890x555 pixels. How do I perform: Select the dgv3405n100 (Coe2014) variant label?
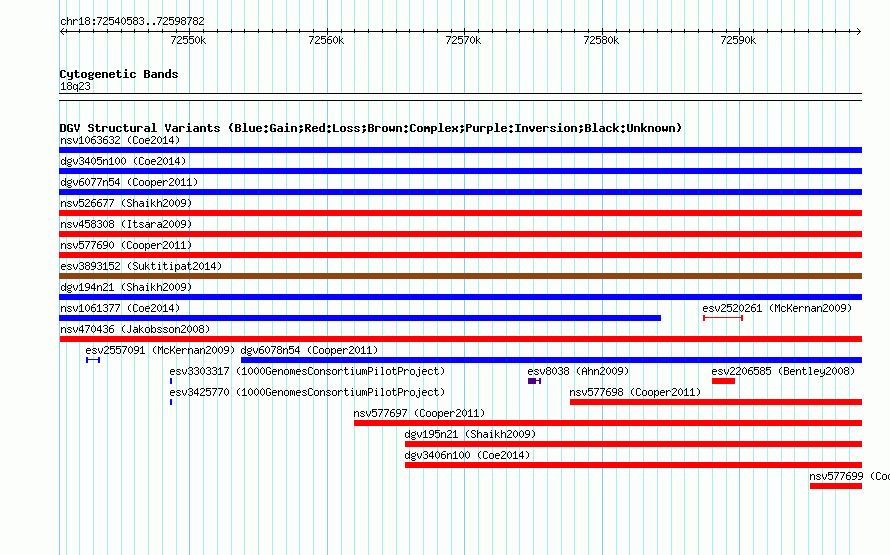pos(123,161)
